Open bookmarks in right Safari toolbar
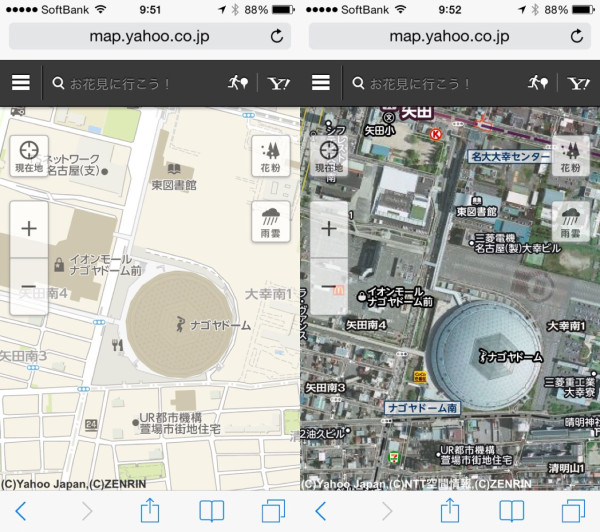The height and width of the screenshot is (532, 600). point(512,511)
